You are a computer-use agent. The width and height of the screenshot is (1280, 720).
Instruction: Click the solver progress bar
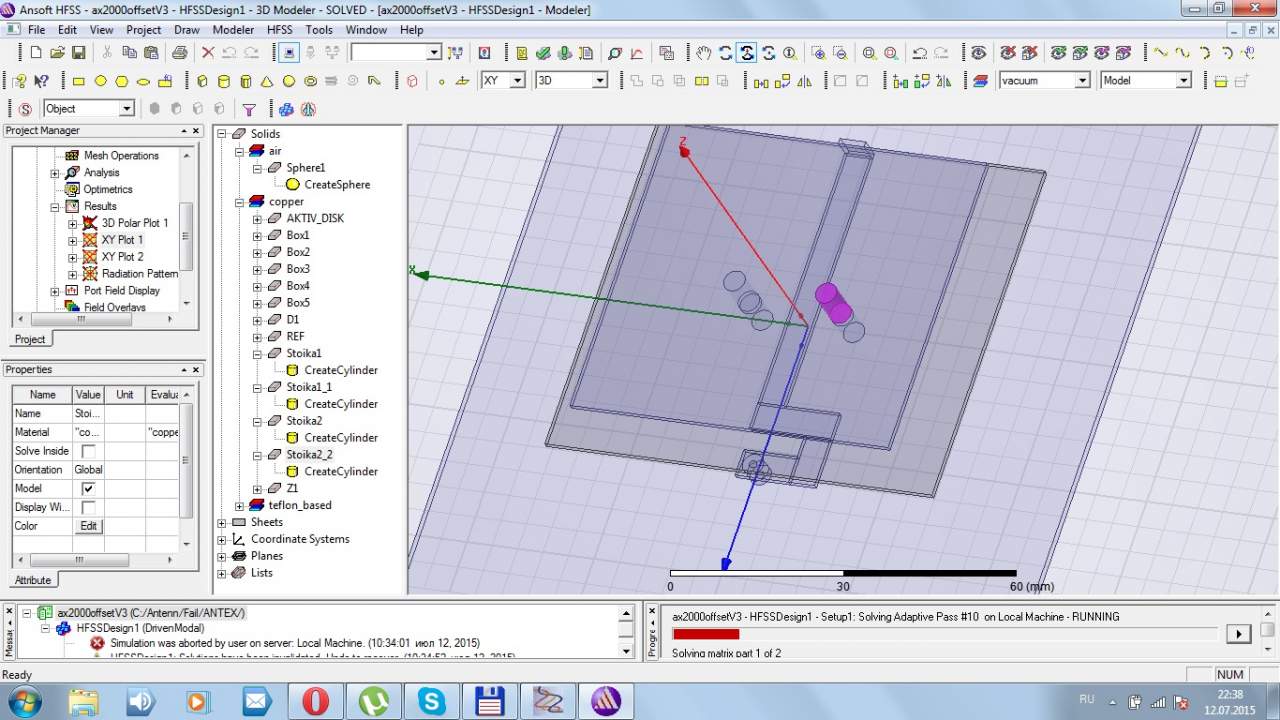pyautogui.click(x=944, y=634)
